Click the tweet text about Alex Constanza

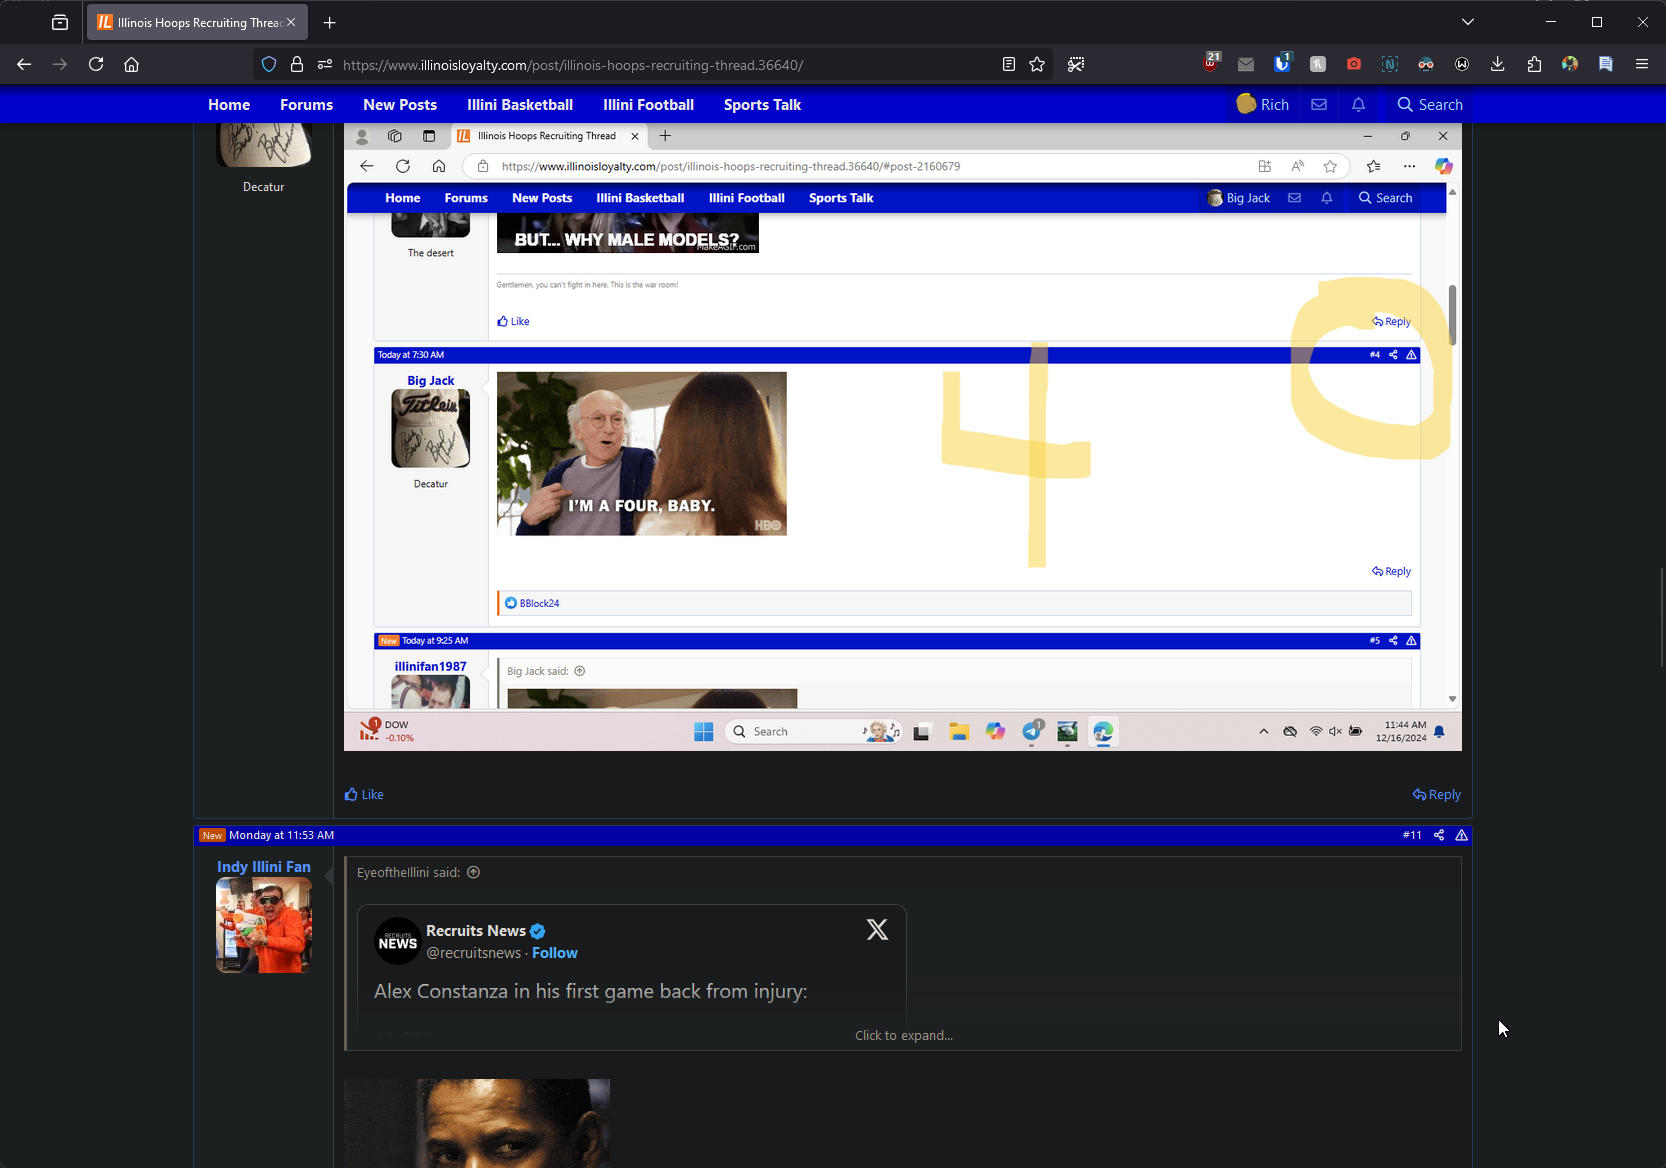[590, 991]
